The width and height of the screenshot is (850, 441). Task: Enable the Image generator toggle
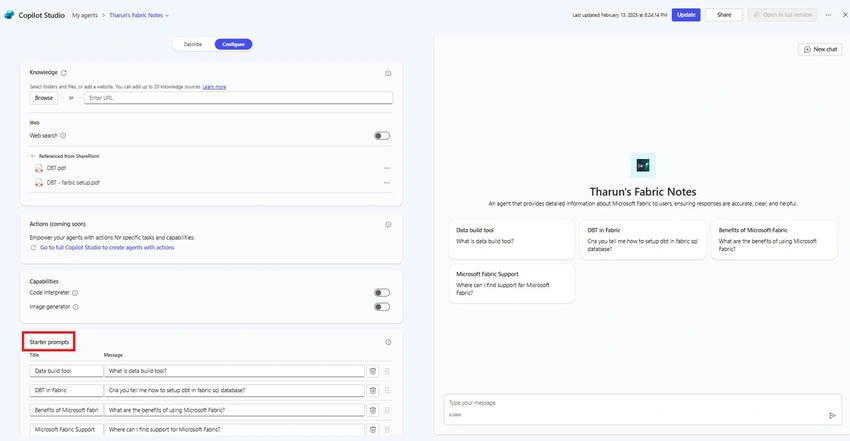point(382,307)
